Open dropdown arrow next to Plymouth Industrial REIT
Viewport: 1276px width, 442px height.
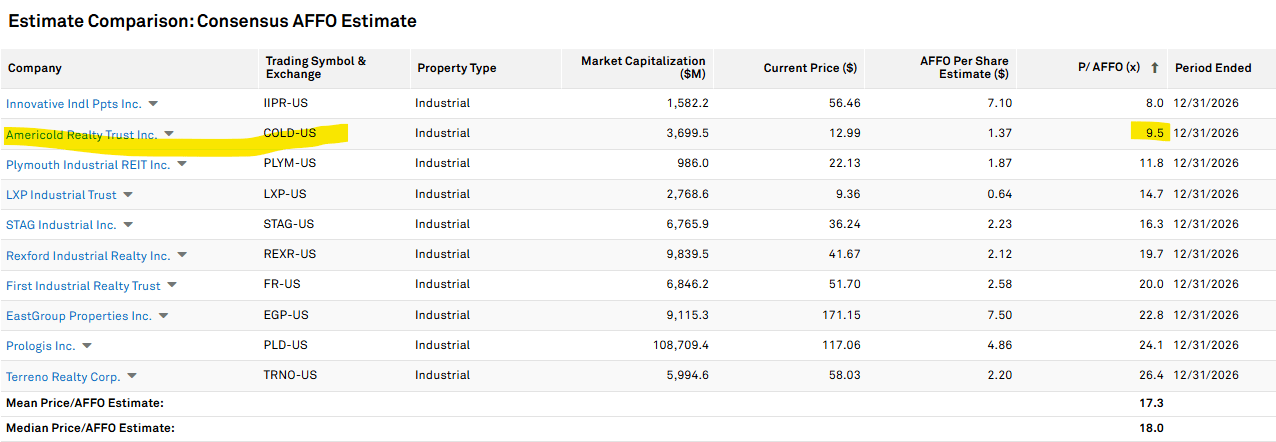pos(182,164)
